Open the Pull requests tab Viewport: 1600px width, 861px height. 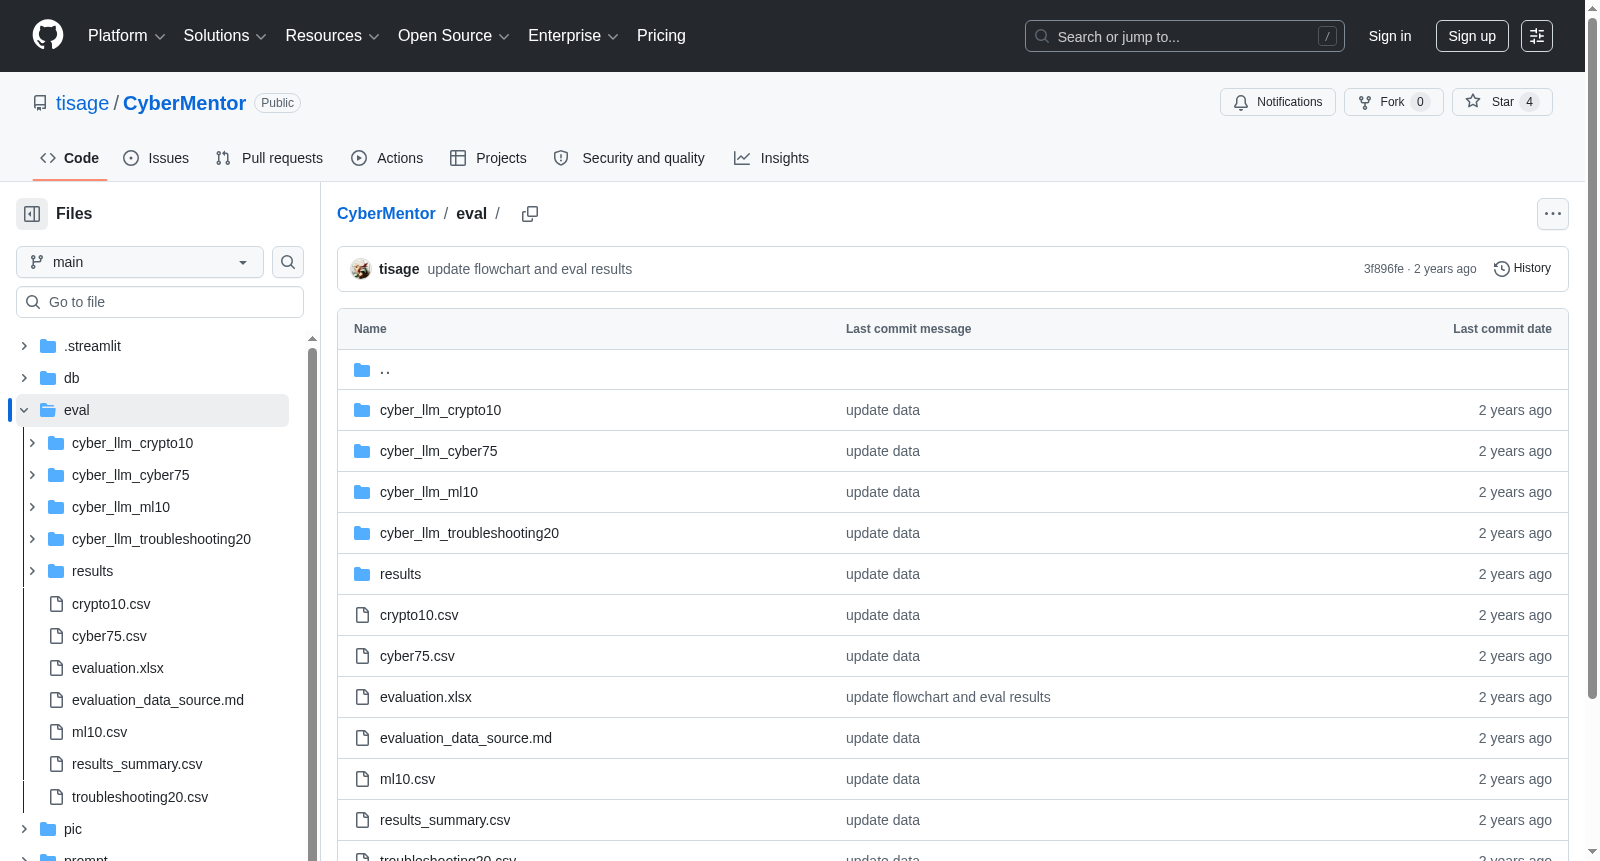269,158
